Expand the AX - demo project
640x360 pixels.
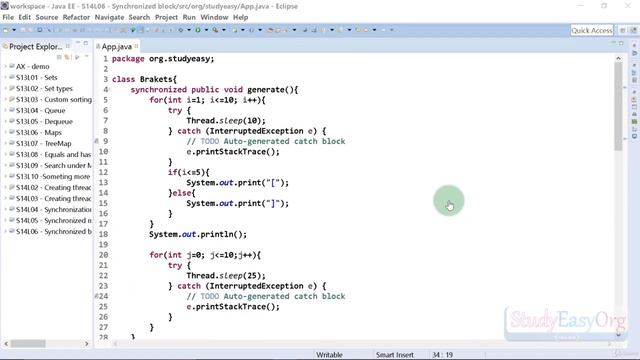[x=6, y=66]
